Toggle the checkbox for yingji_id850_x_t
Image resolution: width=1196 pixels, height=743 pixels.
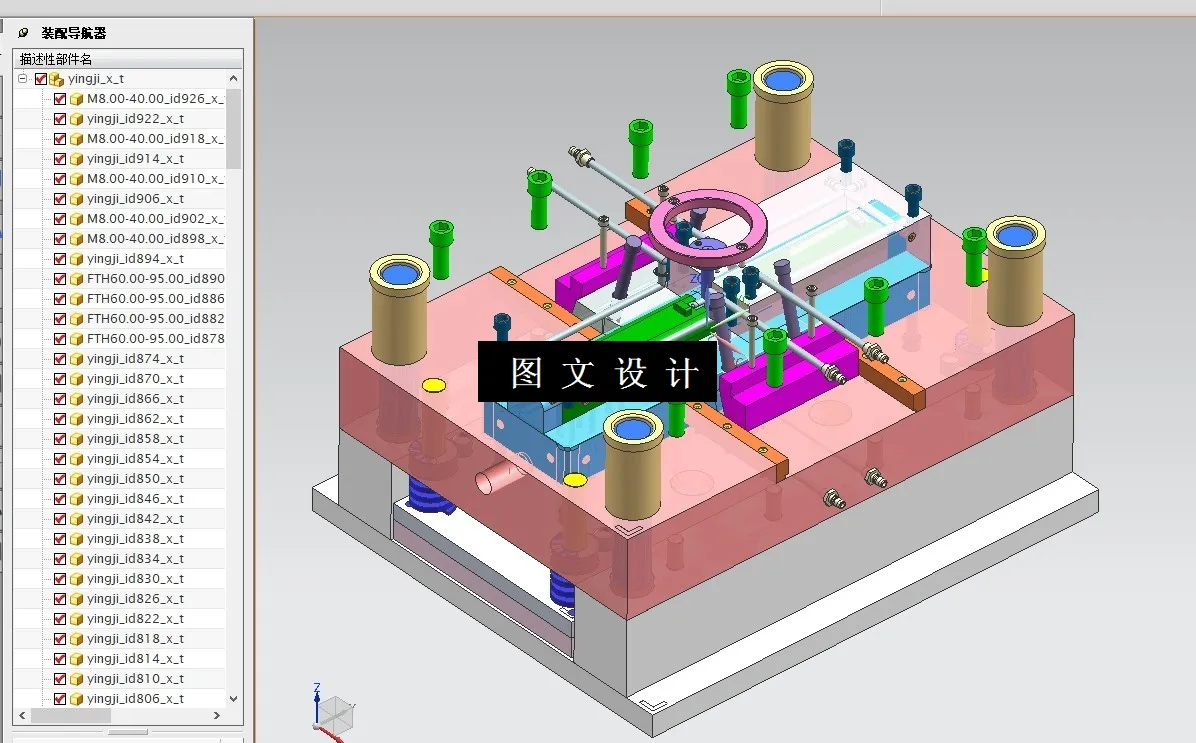[x=60, y=478]
